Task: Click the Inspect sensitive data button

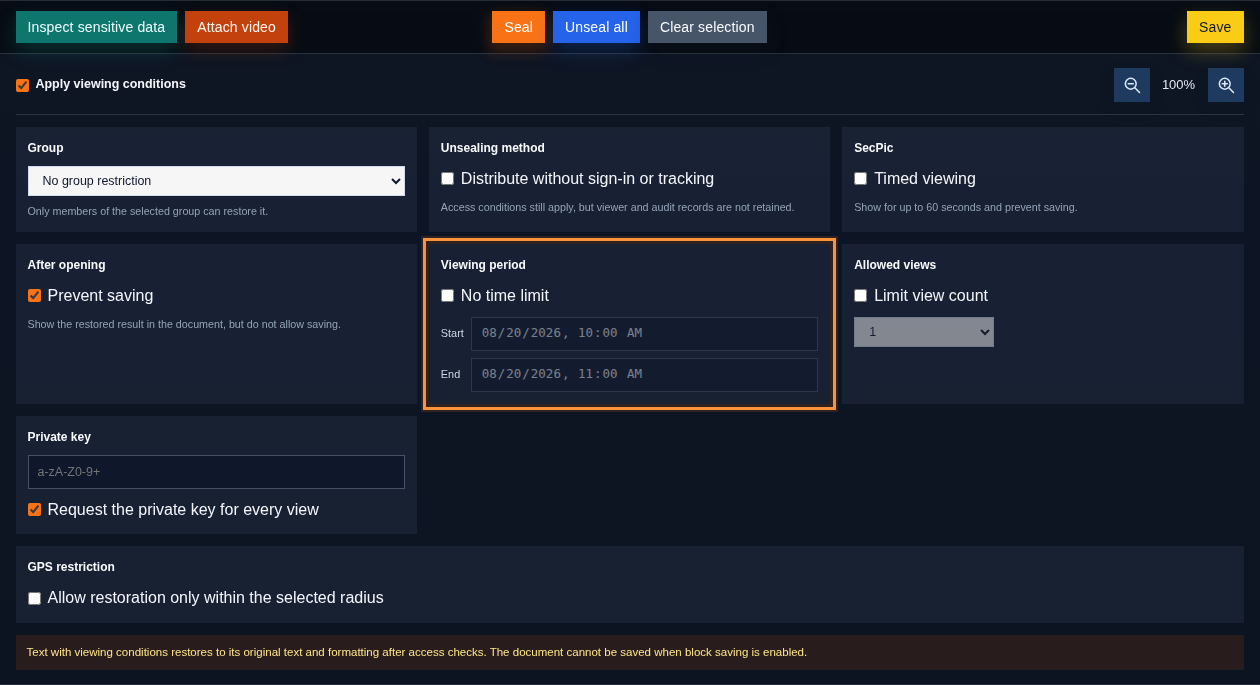Action: [x=96, y=27]
